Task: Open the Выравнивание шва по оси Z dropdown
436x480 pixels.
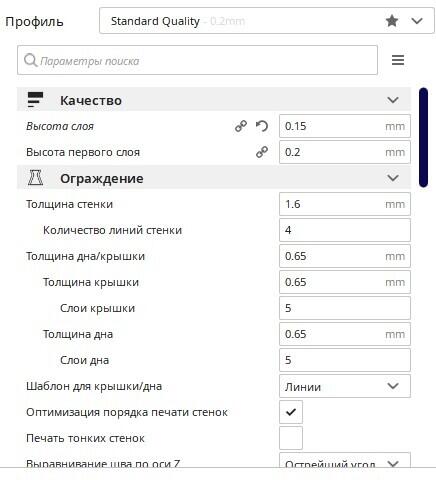Action: (345, 461)
